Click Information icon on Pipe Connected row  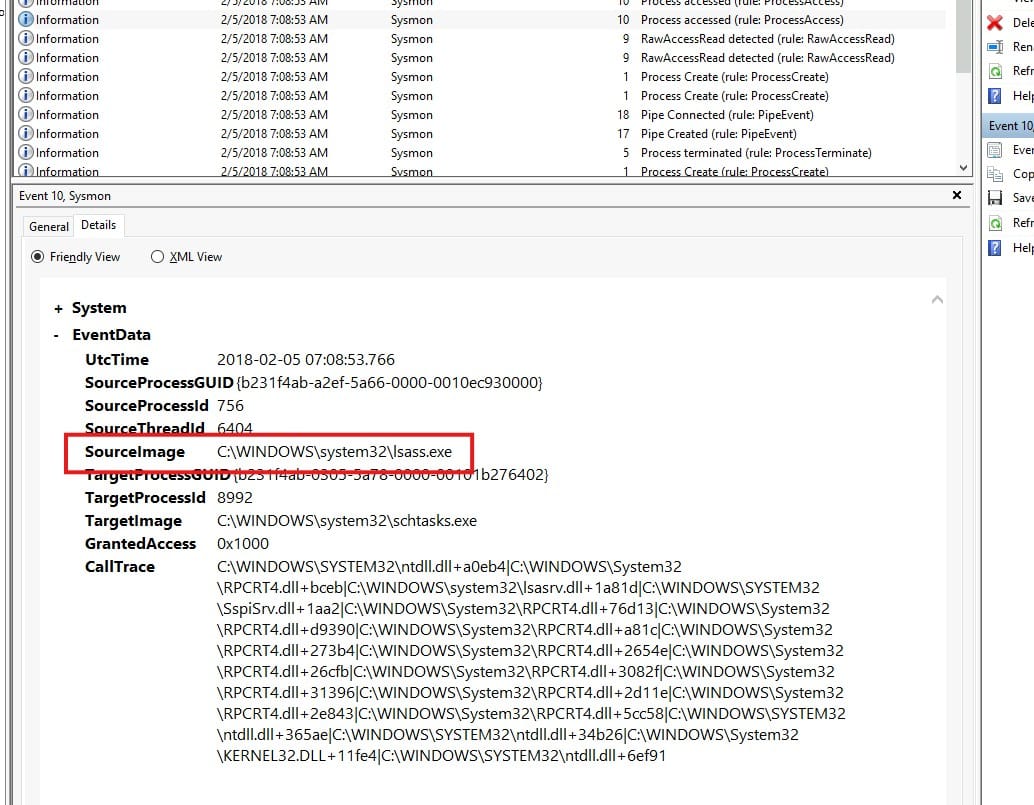coord(26,115)
